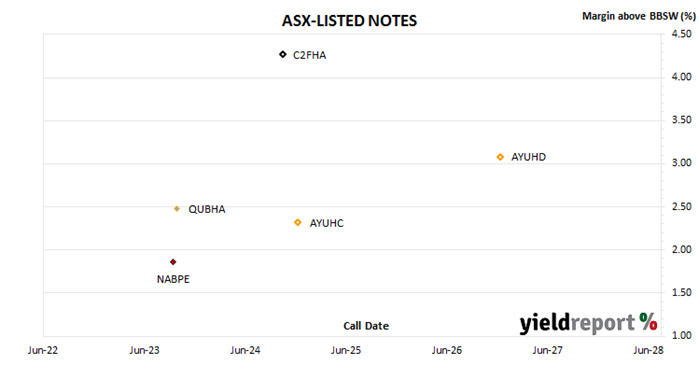Select the Margin above BBSW (%) axis title
The width and height of the screenshot is (699, 365).
click(638, 16)
